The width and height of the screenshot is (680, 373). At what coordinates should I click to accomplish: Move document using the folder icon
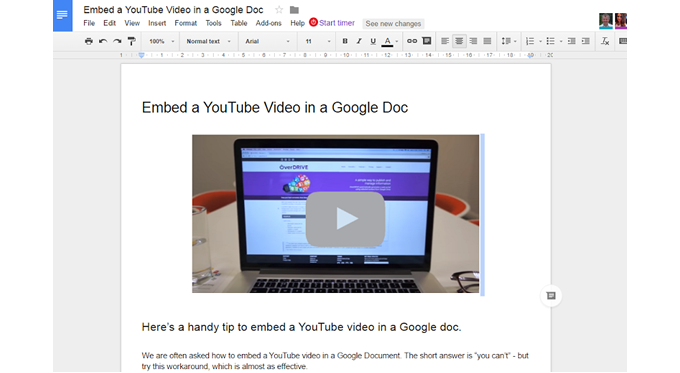pos(294,10)
